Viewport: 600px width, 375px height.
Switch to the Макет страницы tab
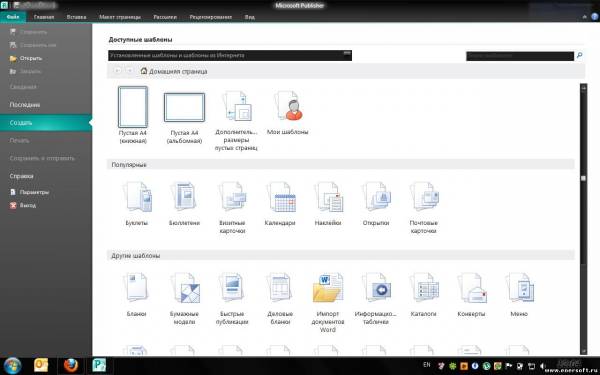(x=120, y=17)
